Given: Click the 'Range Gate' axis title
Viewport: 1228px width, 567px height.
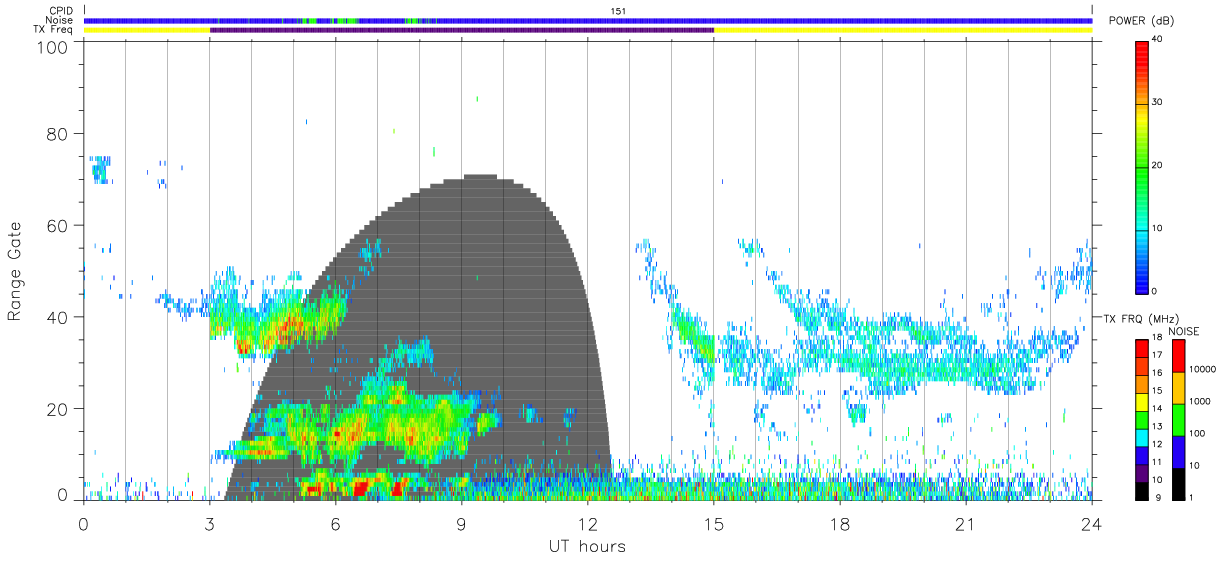Looking at the screenshot, I should coord(15,271).
